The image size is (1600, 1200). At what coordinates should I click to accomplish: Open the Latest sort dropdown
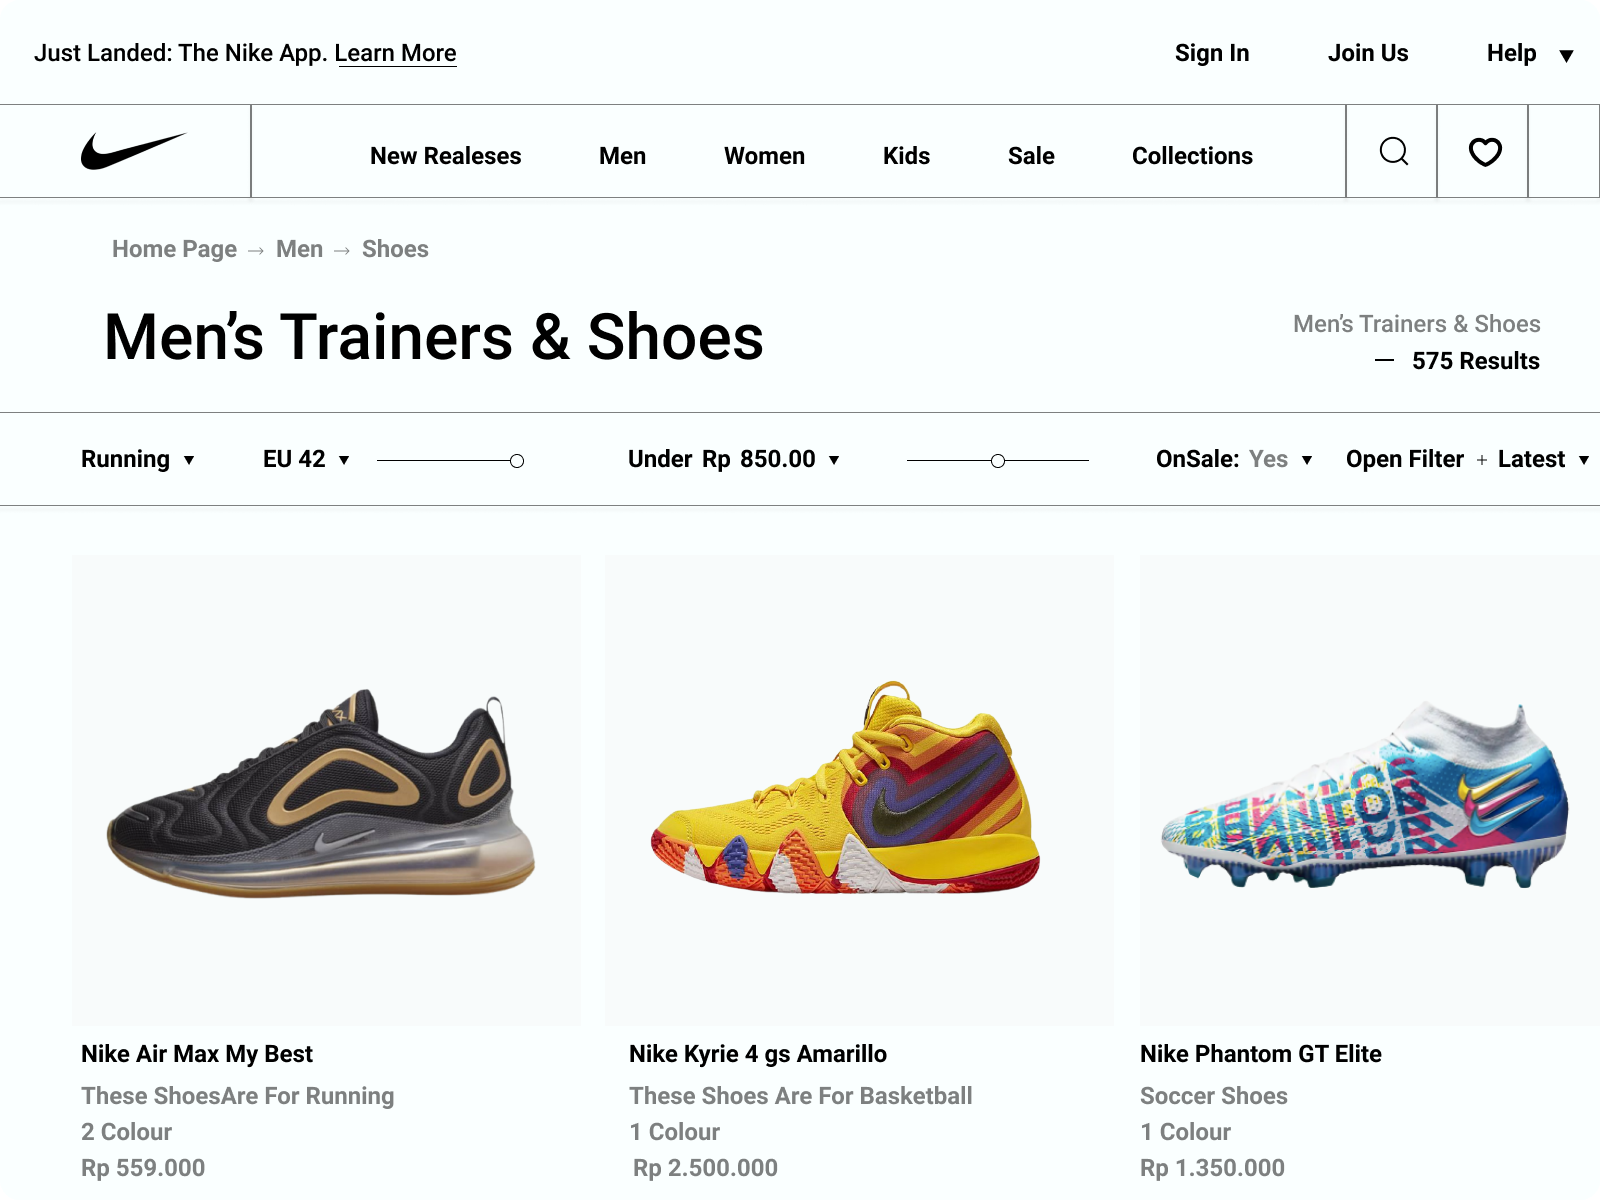click(x=1543, y=459)
